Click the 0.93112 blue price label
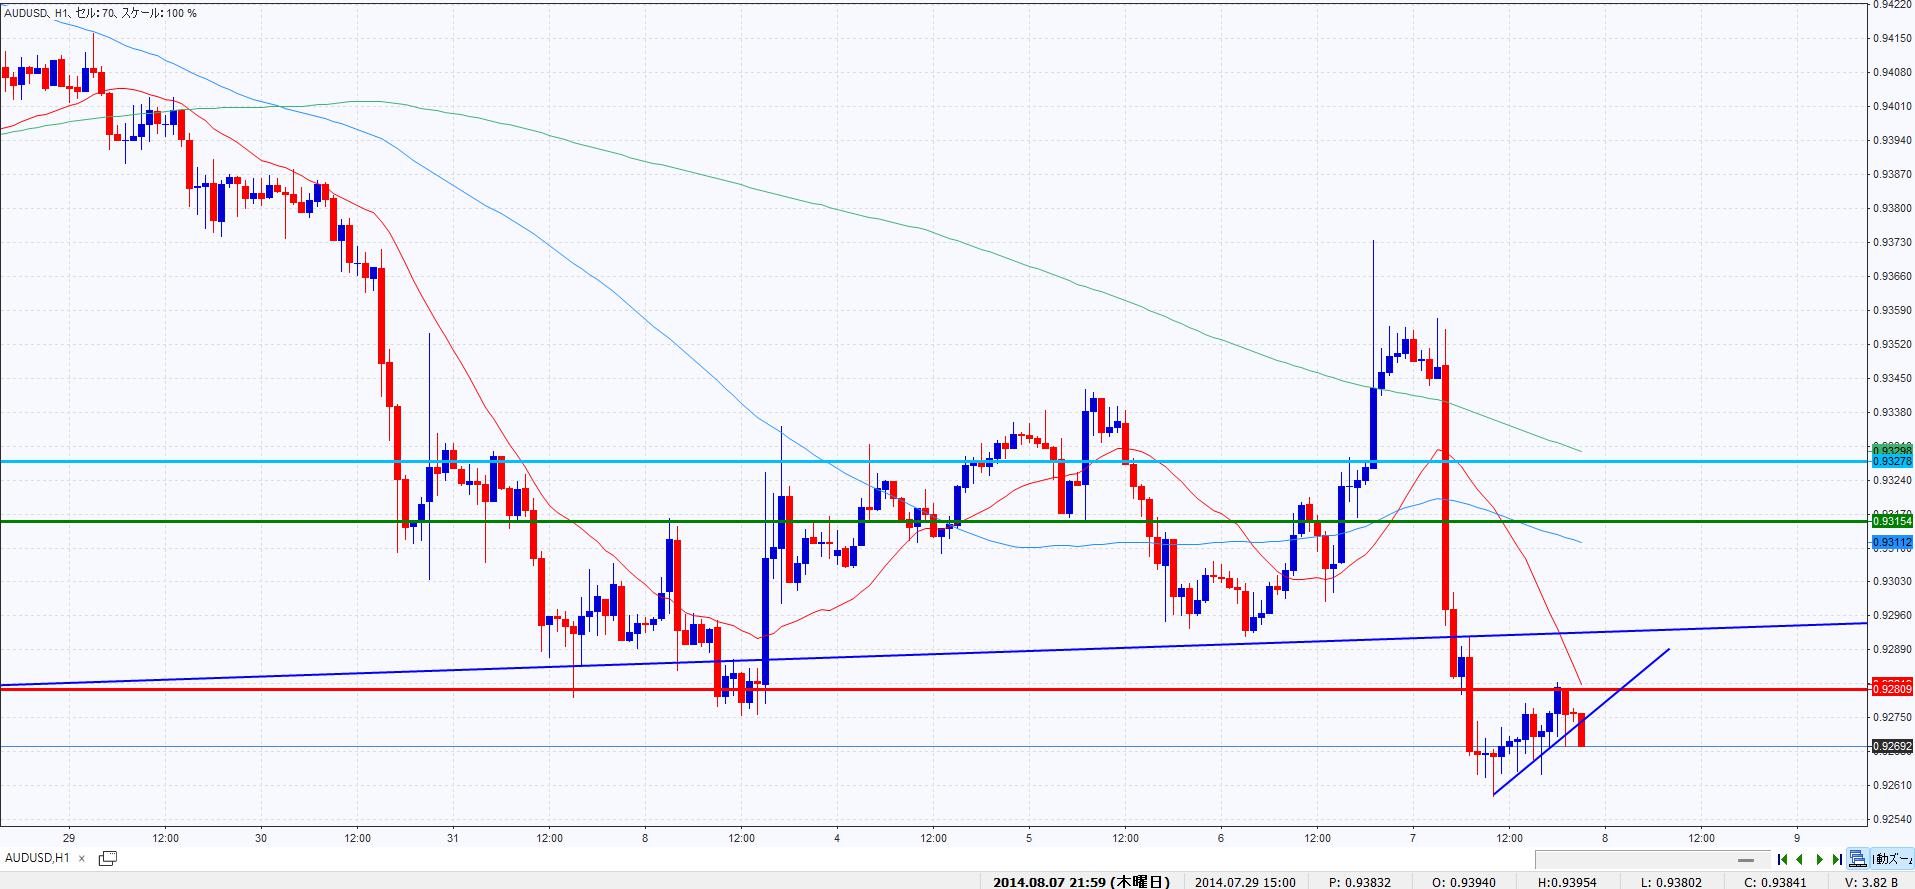Image resolution: width=1915 pixels, height=889 pixels. pos(1890,543)
